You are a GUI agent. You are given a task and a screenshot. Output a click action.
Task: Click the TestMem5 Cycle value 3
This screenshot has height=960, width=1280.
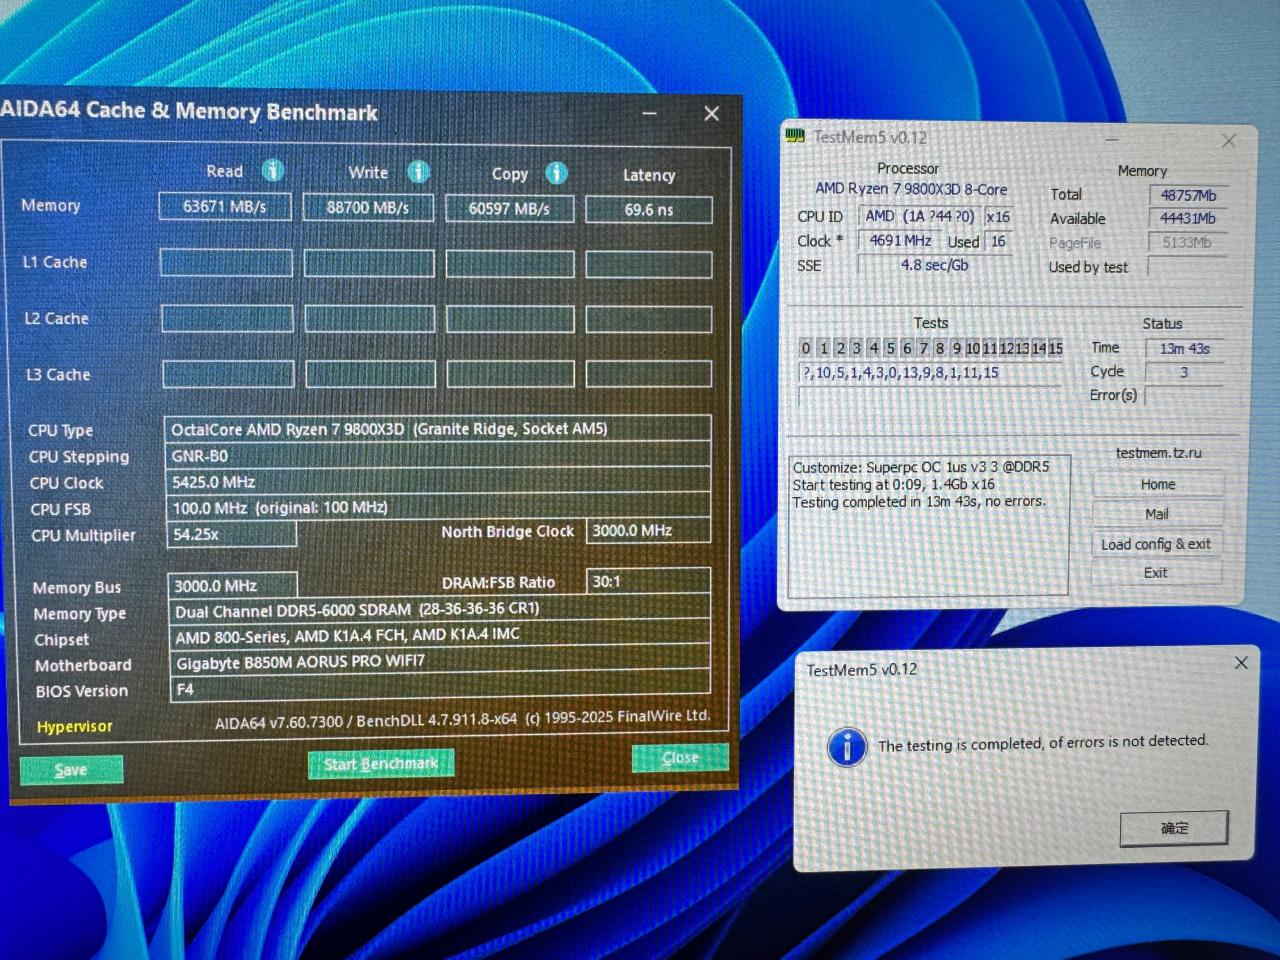pyautogui.click(x=1184, y=372)
